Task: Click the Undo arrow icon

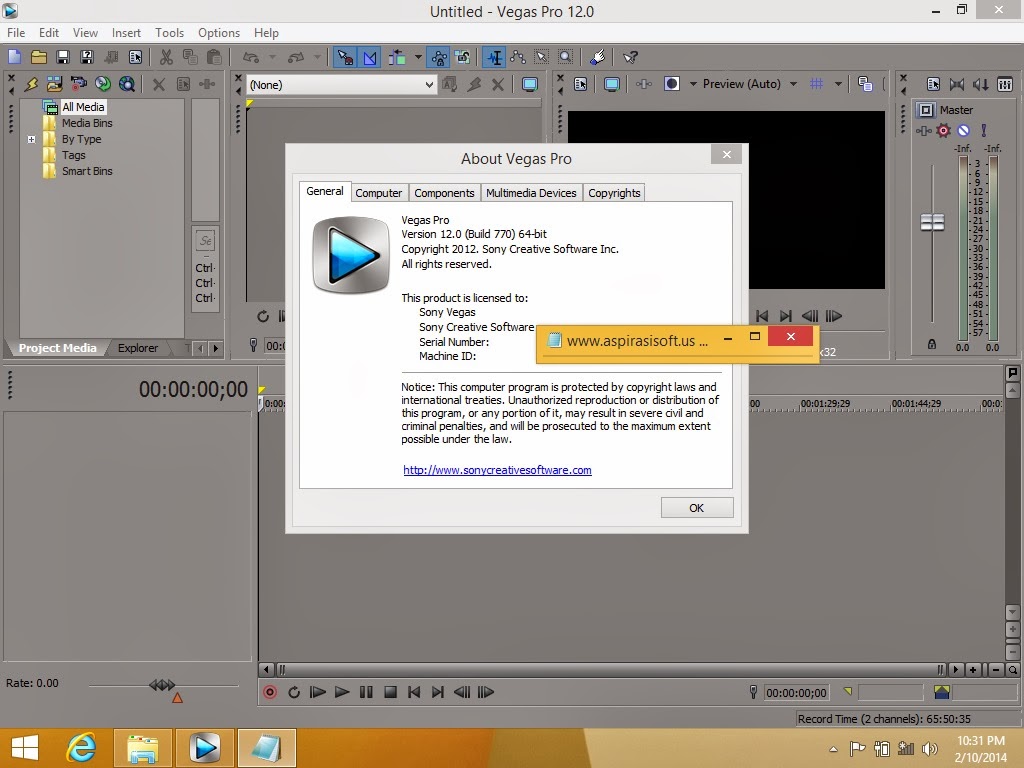Action: coord(251,57)
